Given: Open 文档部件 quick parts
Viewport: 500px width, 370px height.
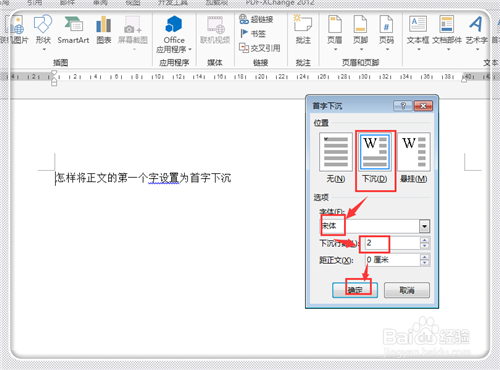Looking at the screenshot, I should pyautogui.click(x=447, y=33).
